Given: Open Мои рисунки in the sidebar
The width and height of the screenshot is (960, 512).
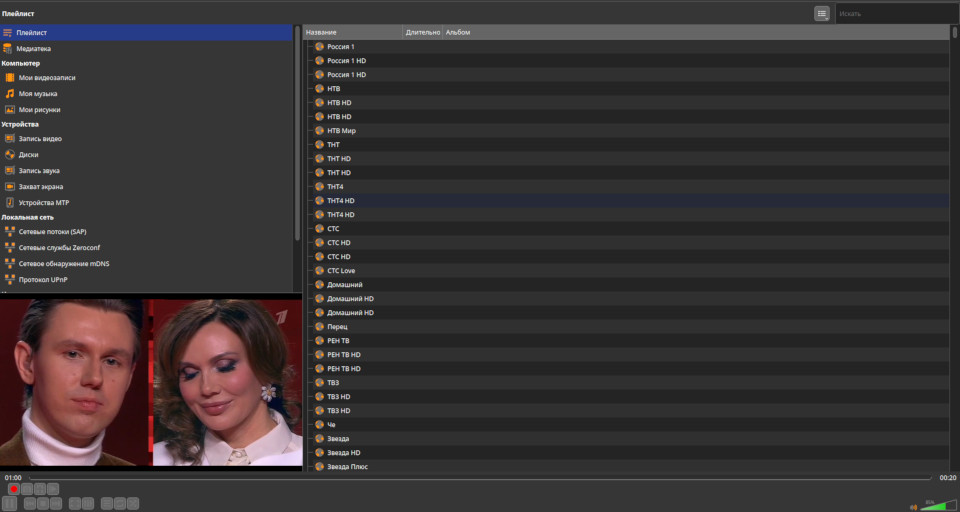Looking at the screenshot, I should point(39,109).
